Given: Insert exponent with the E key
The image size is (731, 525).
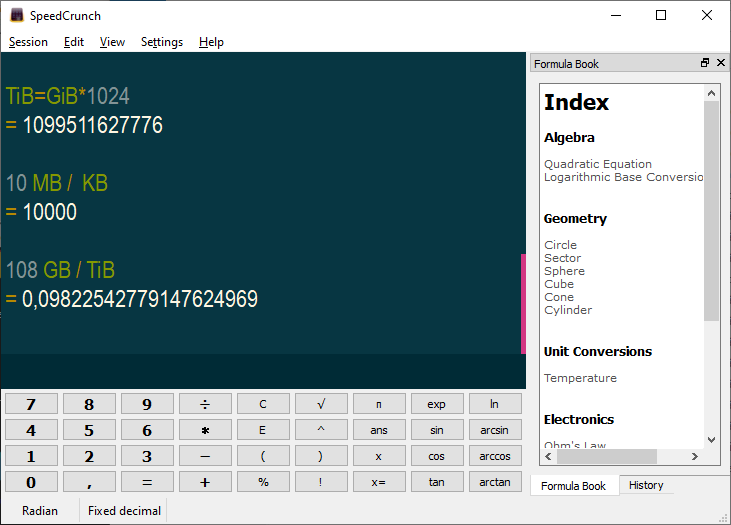Looking at the screenshot, I should click(263, 430).
